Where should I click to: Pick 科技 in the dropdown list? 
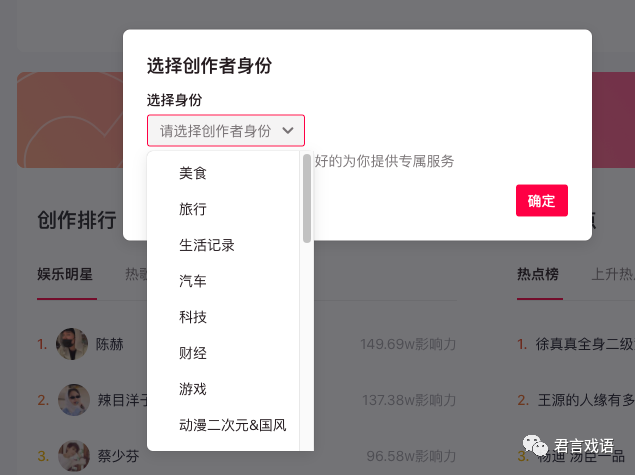(193, 317)
